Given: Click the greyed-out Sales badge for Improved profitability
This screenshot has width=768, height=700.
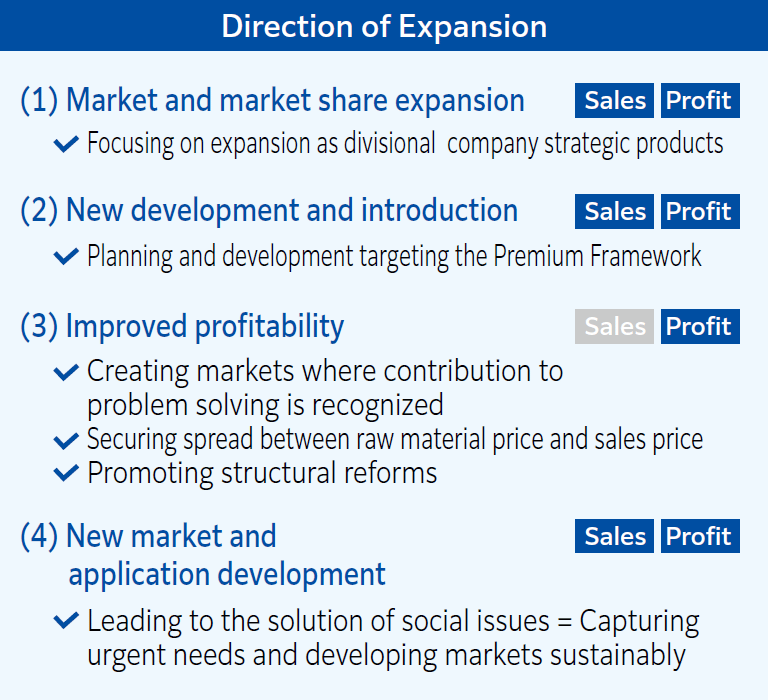Looking at the screenshot, I should click(x=614, y=326).
